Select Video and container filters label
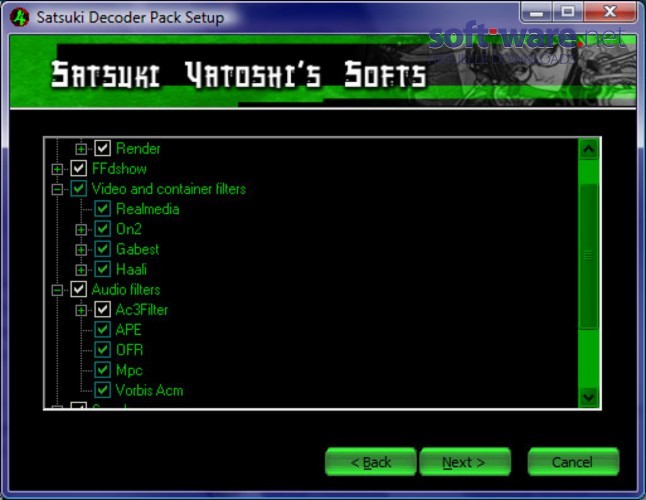 169,189
